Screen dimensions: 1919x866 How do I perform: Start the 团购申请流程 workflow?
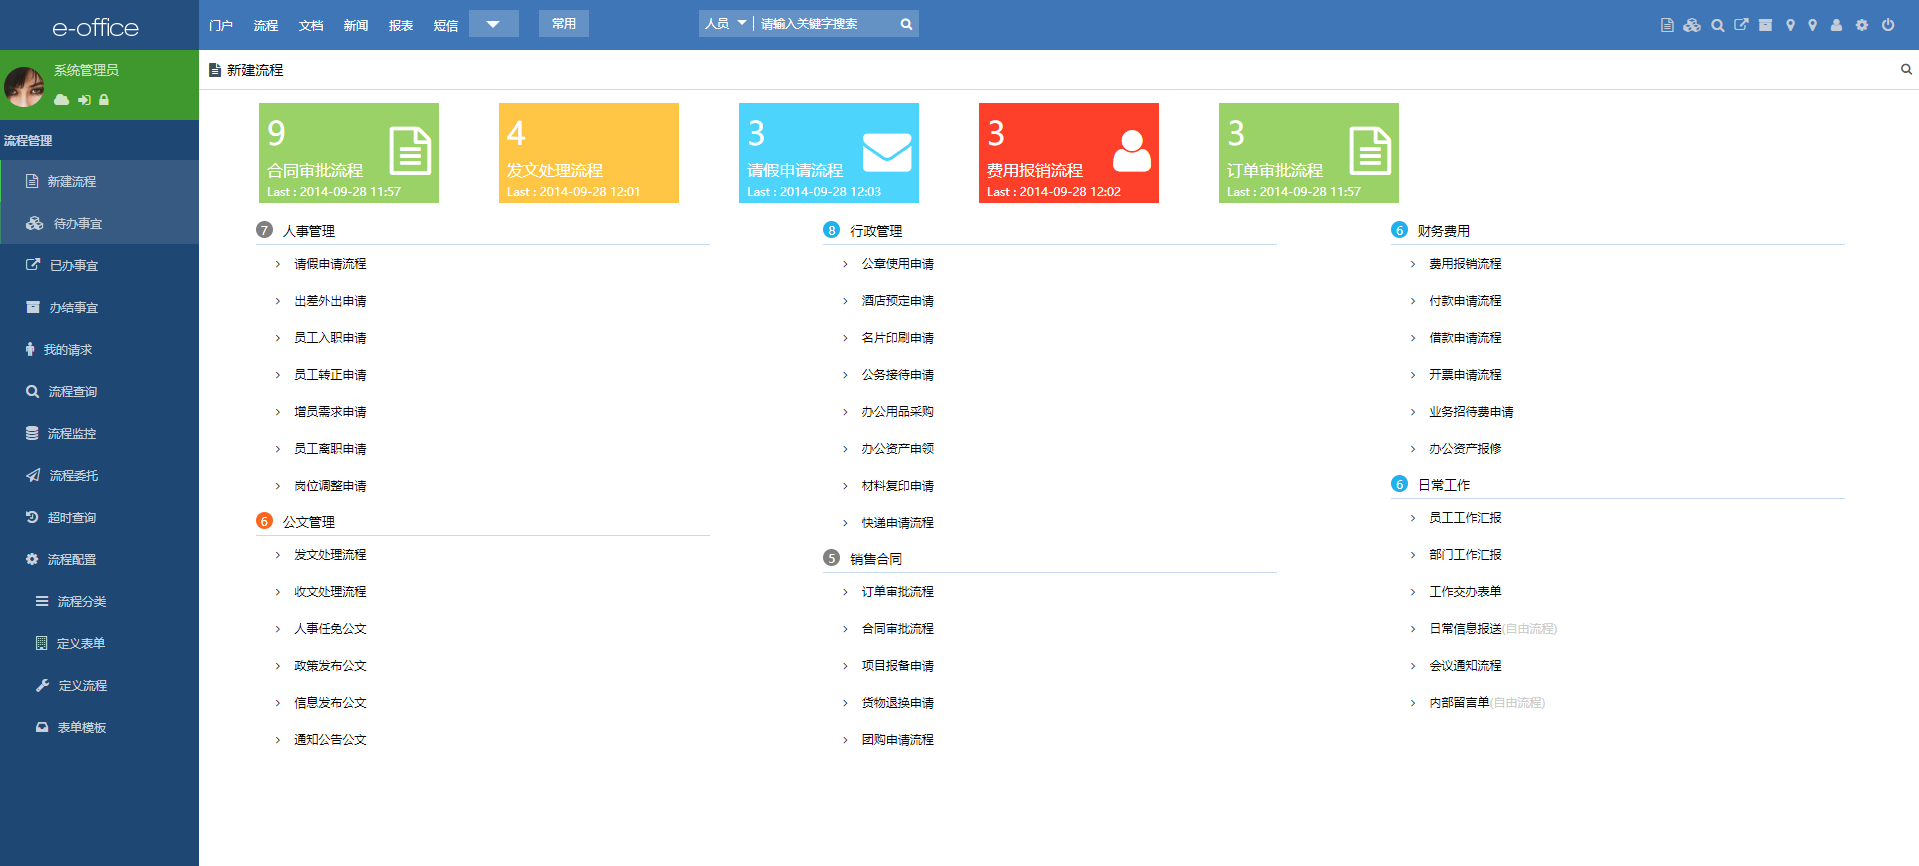click(x=898, y=740)
